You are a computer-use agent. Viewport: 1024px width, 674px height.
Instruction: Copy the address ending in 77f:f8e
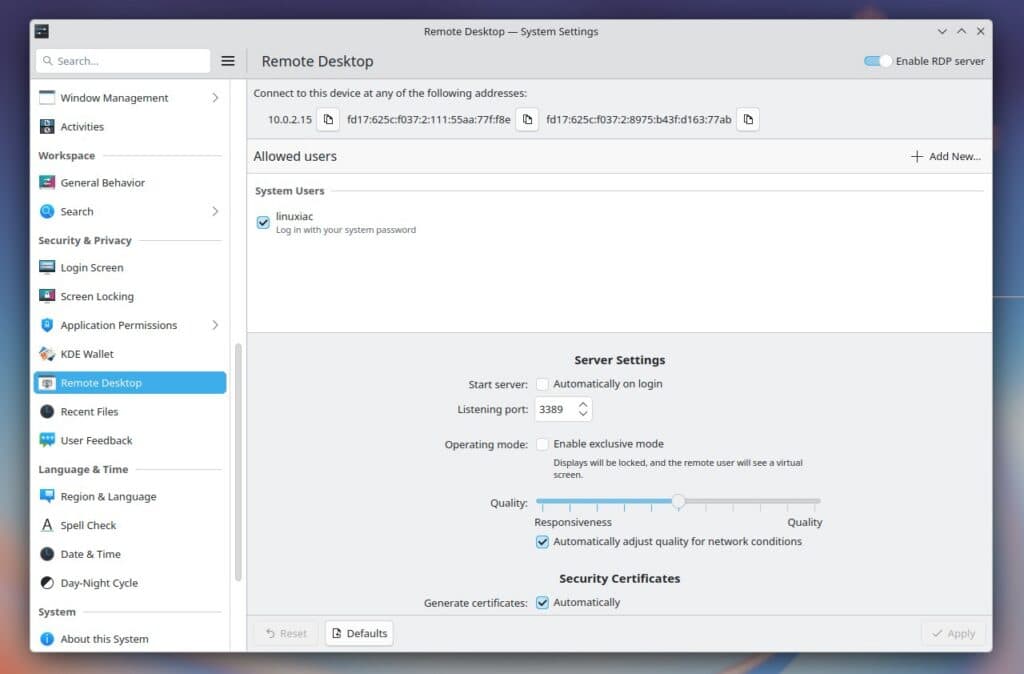[527, 120]
